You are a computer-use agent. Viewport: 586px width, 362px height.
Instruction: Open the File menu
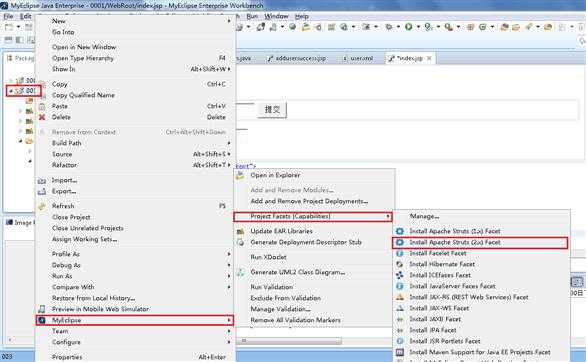(8, 16)
